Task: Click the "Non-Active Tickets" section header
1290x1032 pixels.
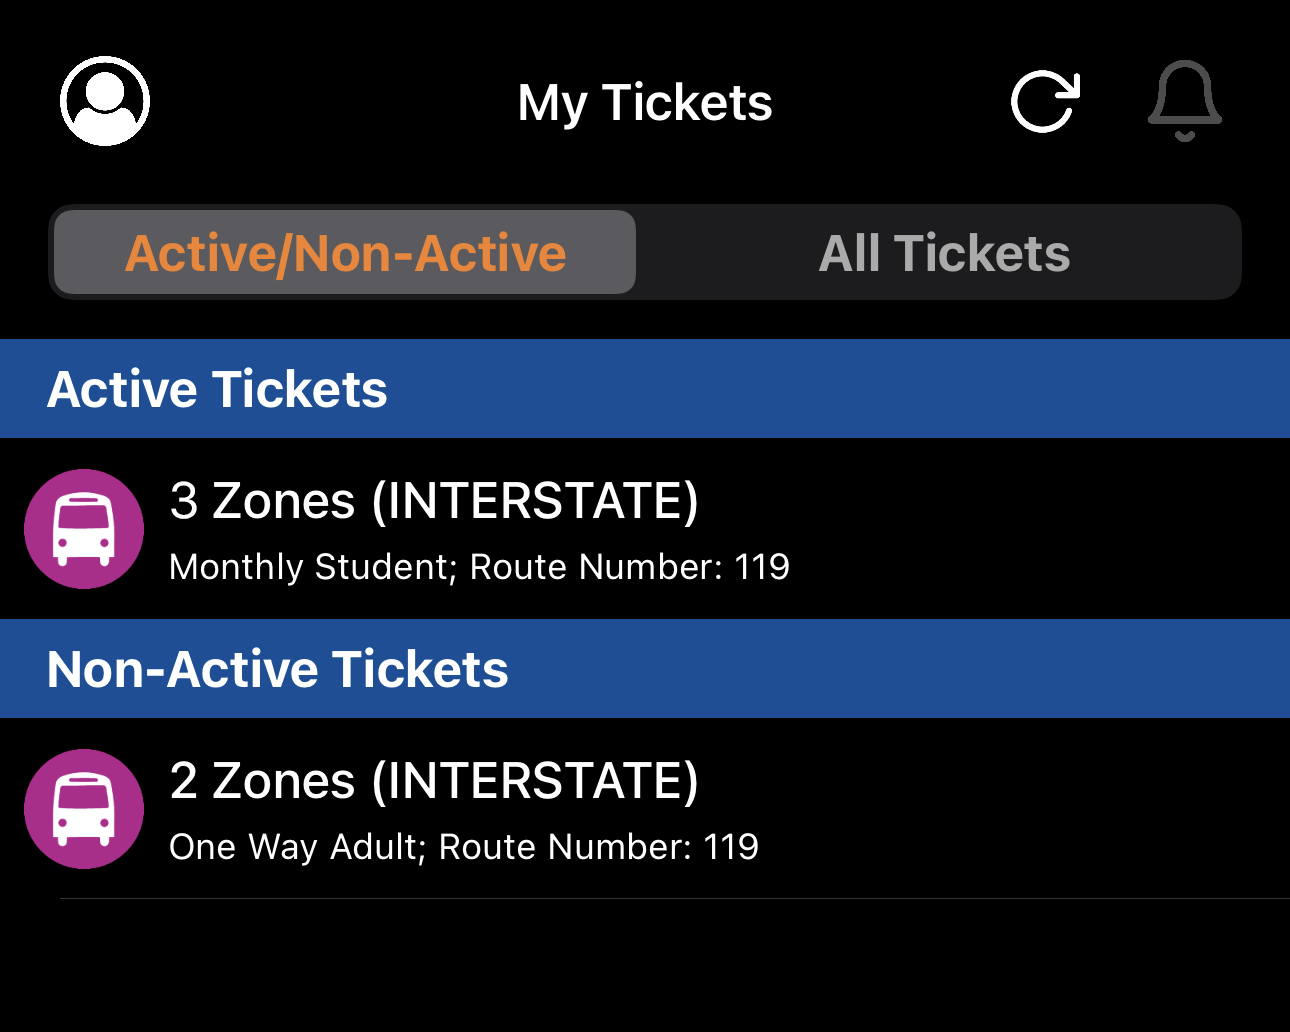Action: point(277,669)
